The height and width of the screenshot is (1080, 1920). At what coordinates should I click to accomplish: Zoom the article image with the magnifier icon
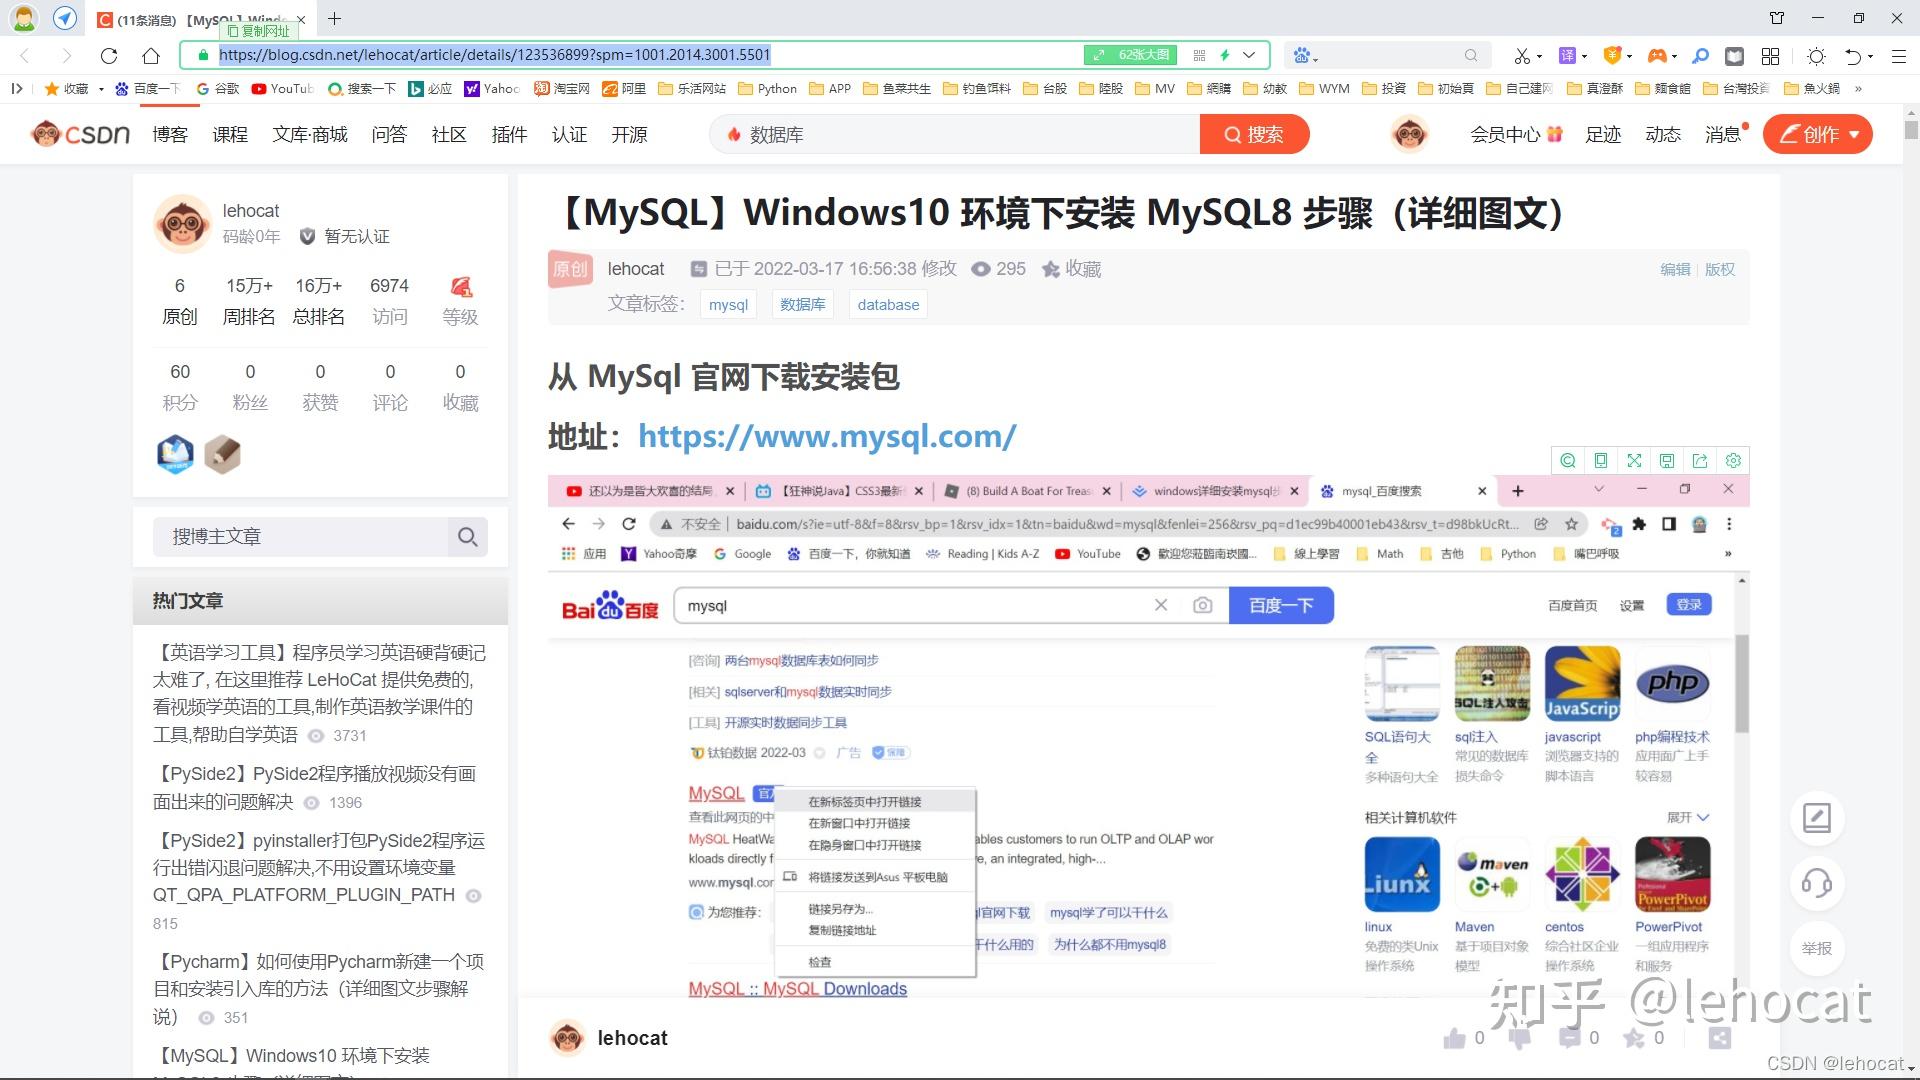(x=1567, y=460)
